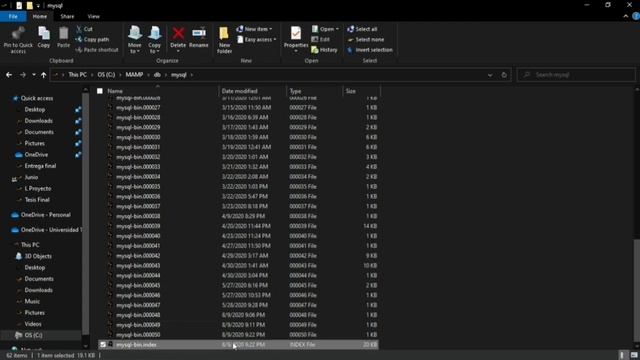Navigate to MAMP in address breadcrumb
The width and height of the screenshot is (640, 360).
pos(134,75)
